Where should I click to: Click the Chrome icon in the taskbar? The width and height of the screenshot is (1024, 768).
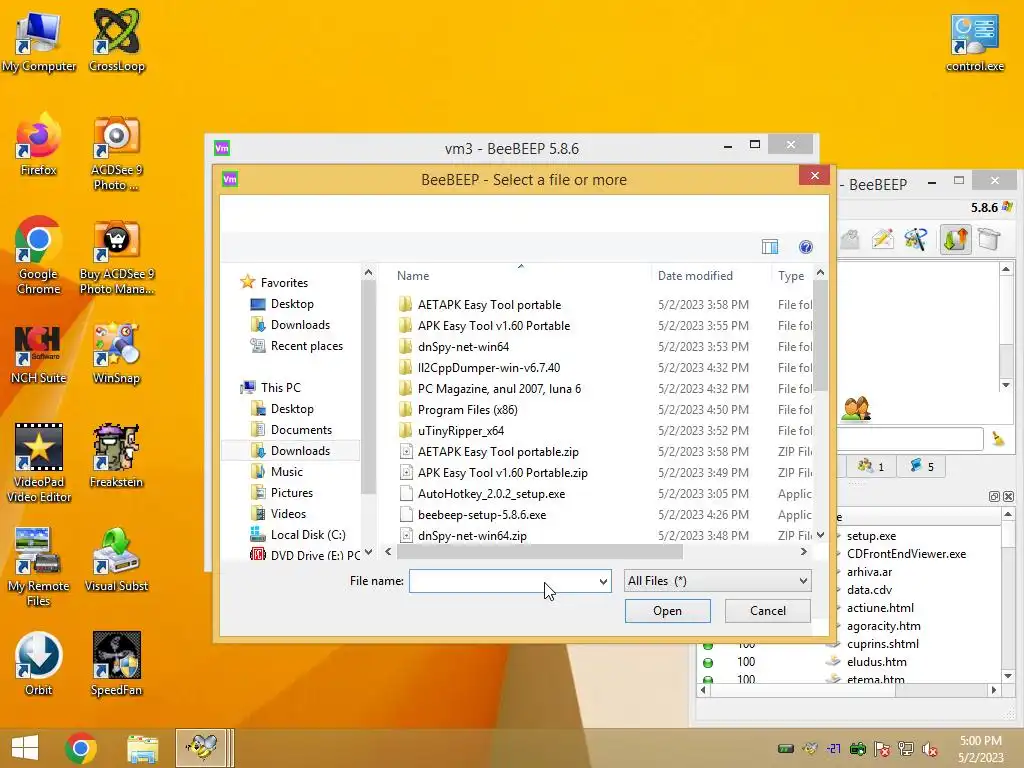81,748
